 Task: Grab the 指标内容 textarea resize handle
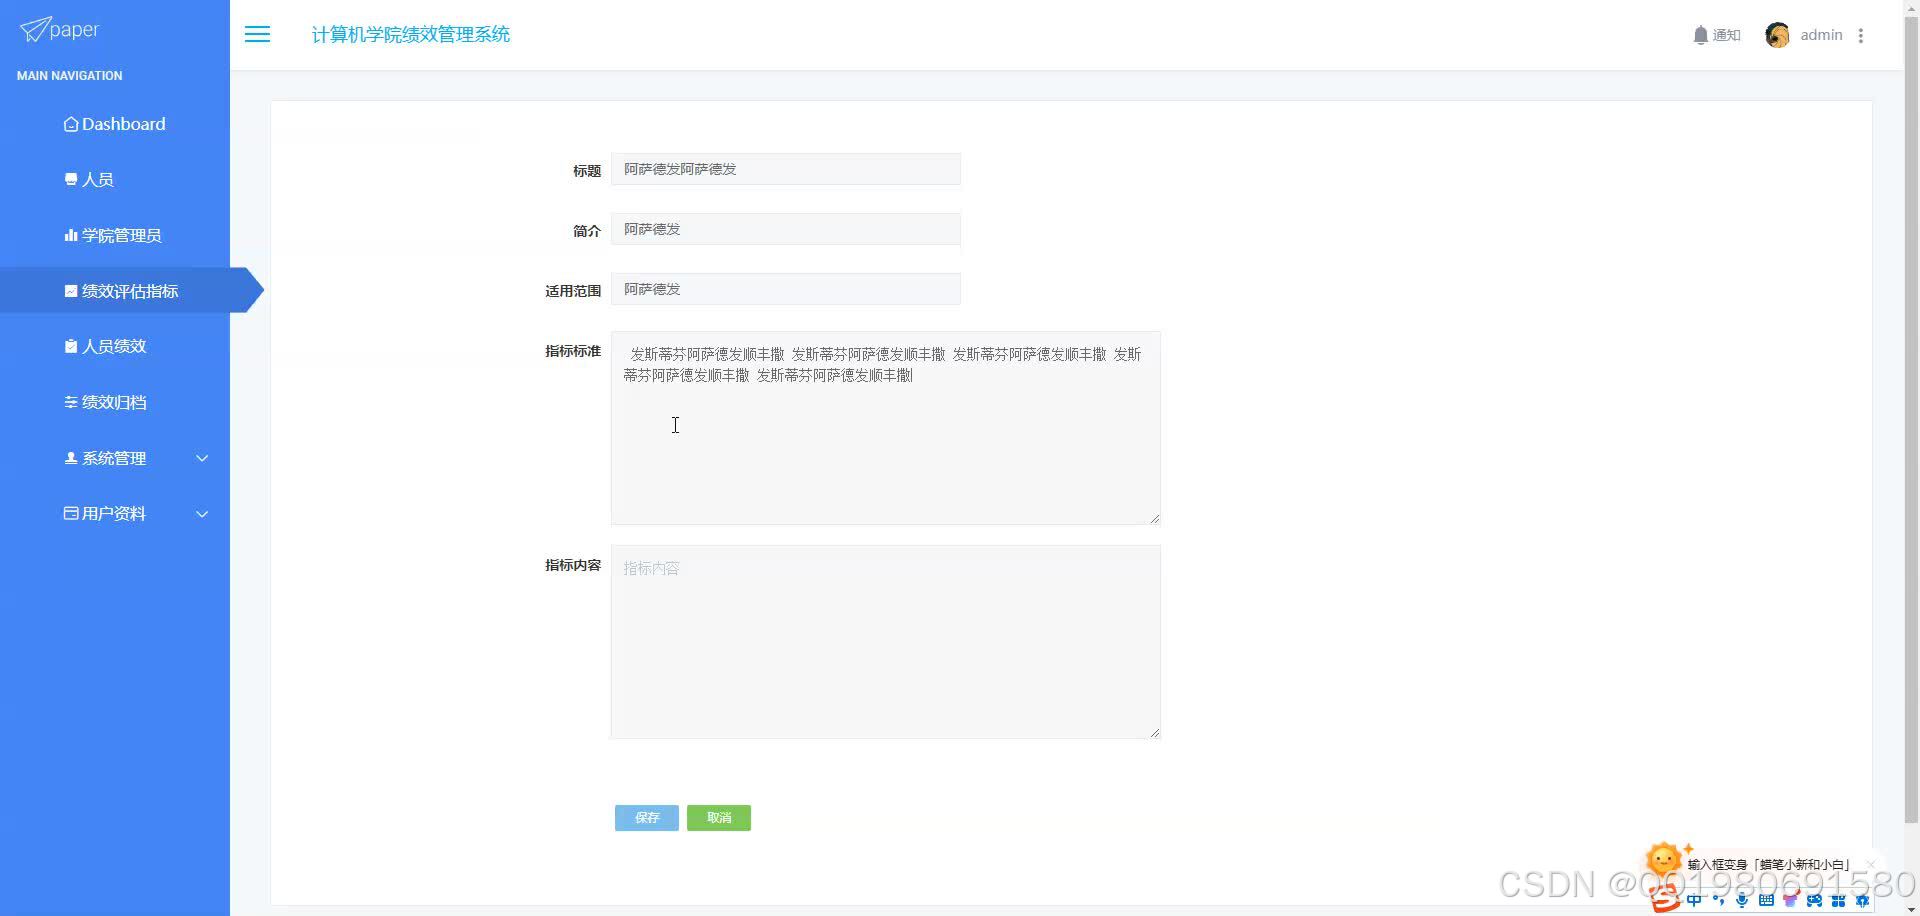pos(1154,732)
